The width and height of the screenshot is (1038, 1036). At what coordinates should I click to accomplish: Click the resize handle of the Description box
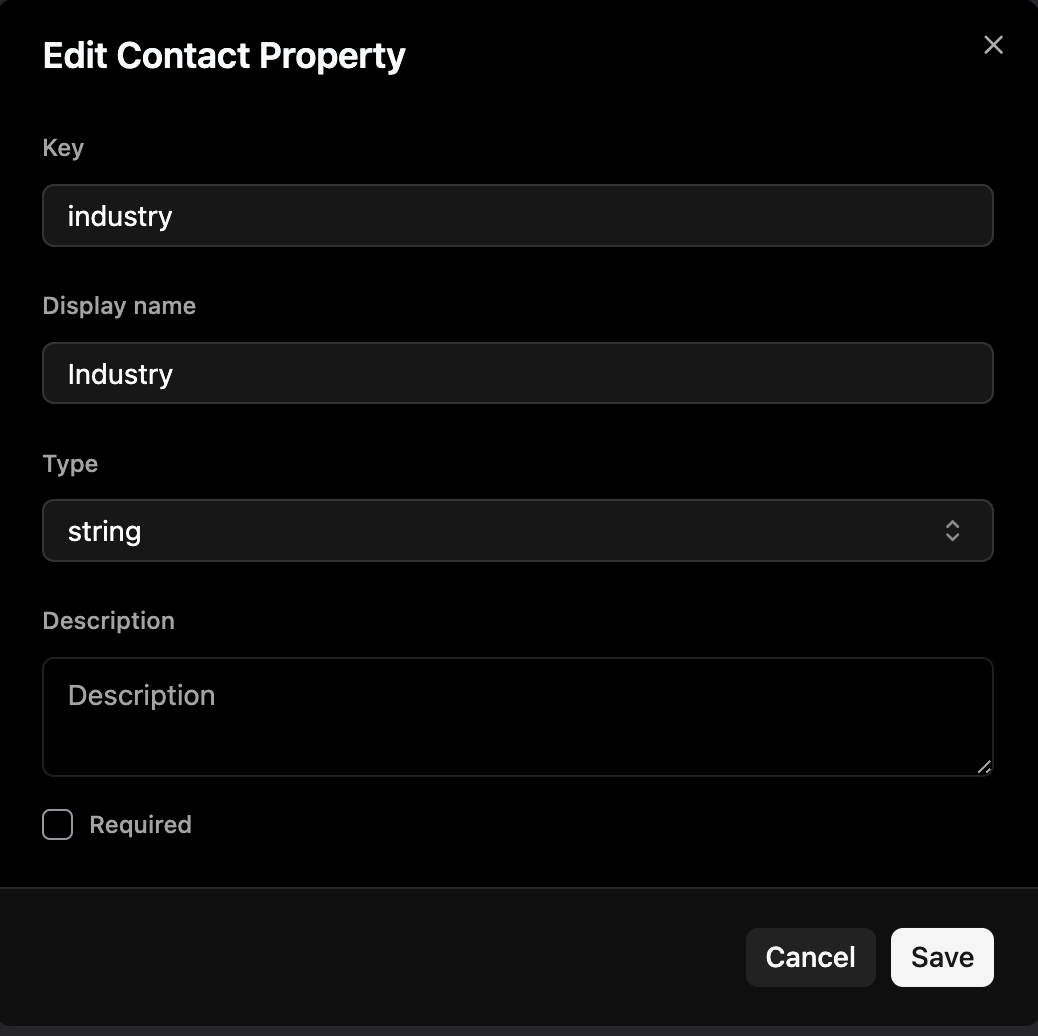[984, 766]
